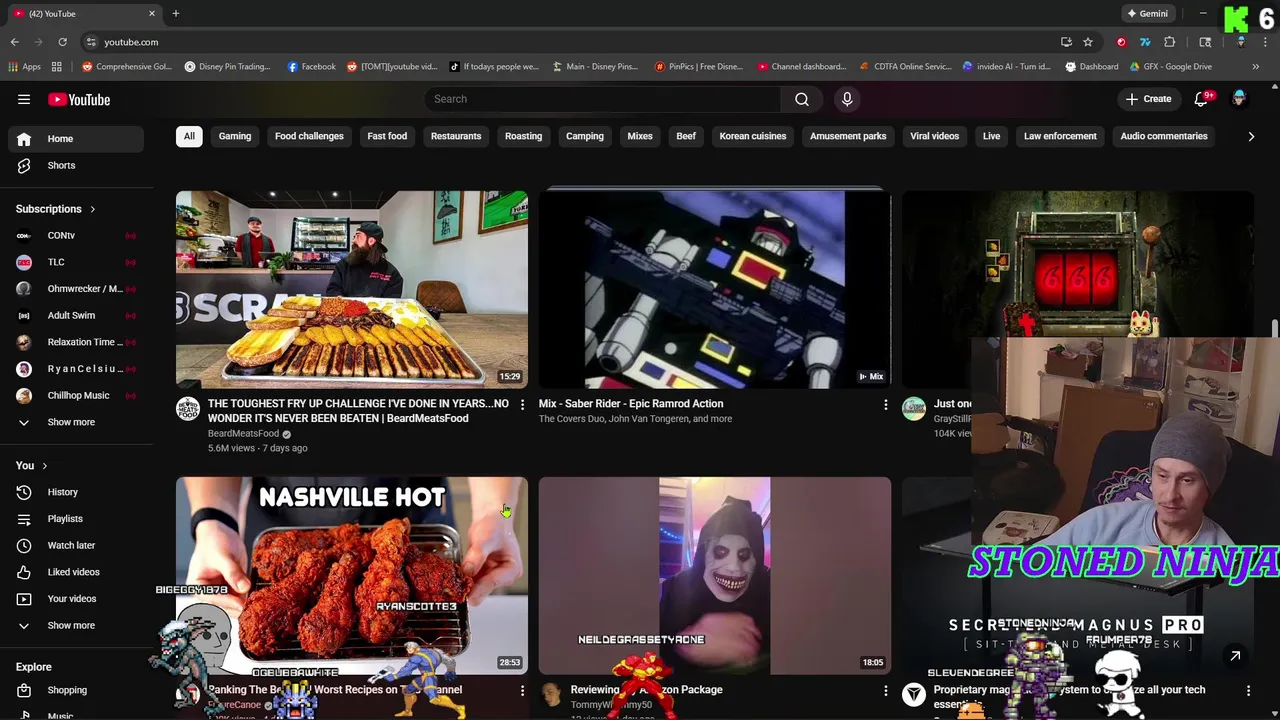Select the Audio commentaries chip
Viewport: 1280px width, 720px height.
pyautogui.click(x=1164, y=136)
